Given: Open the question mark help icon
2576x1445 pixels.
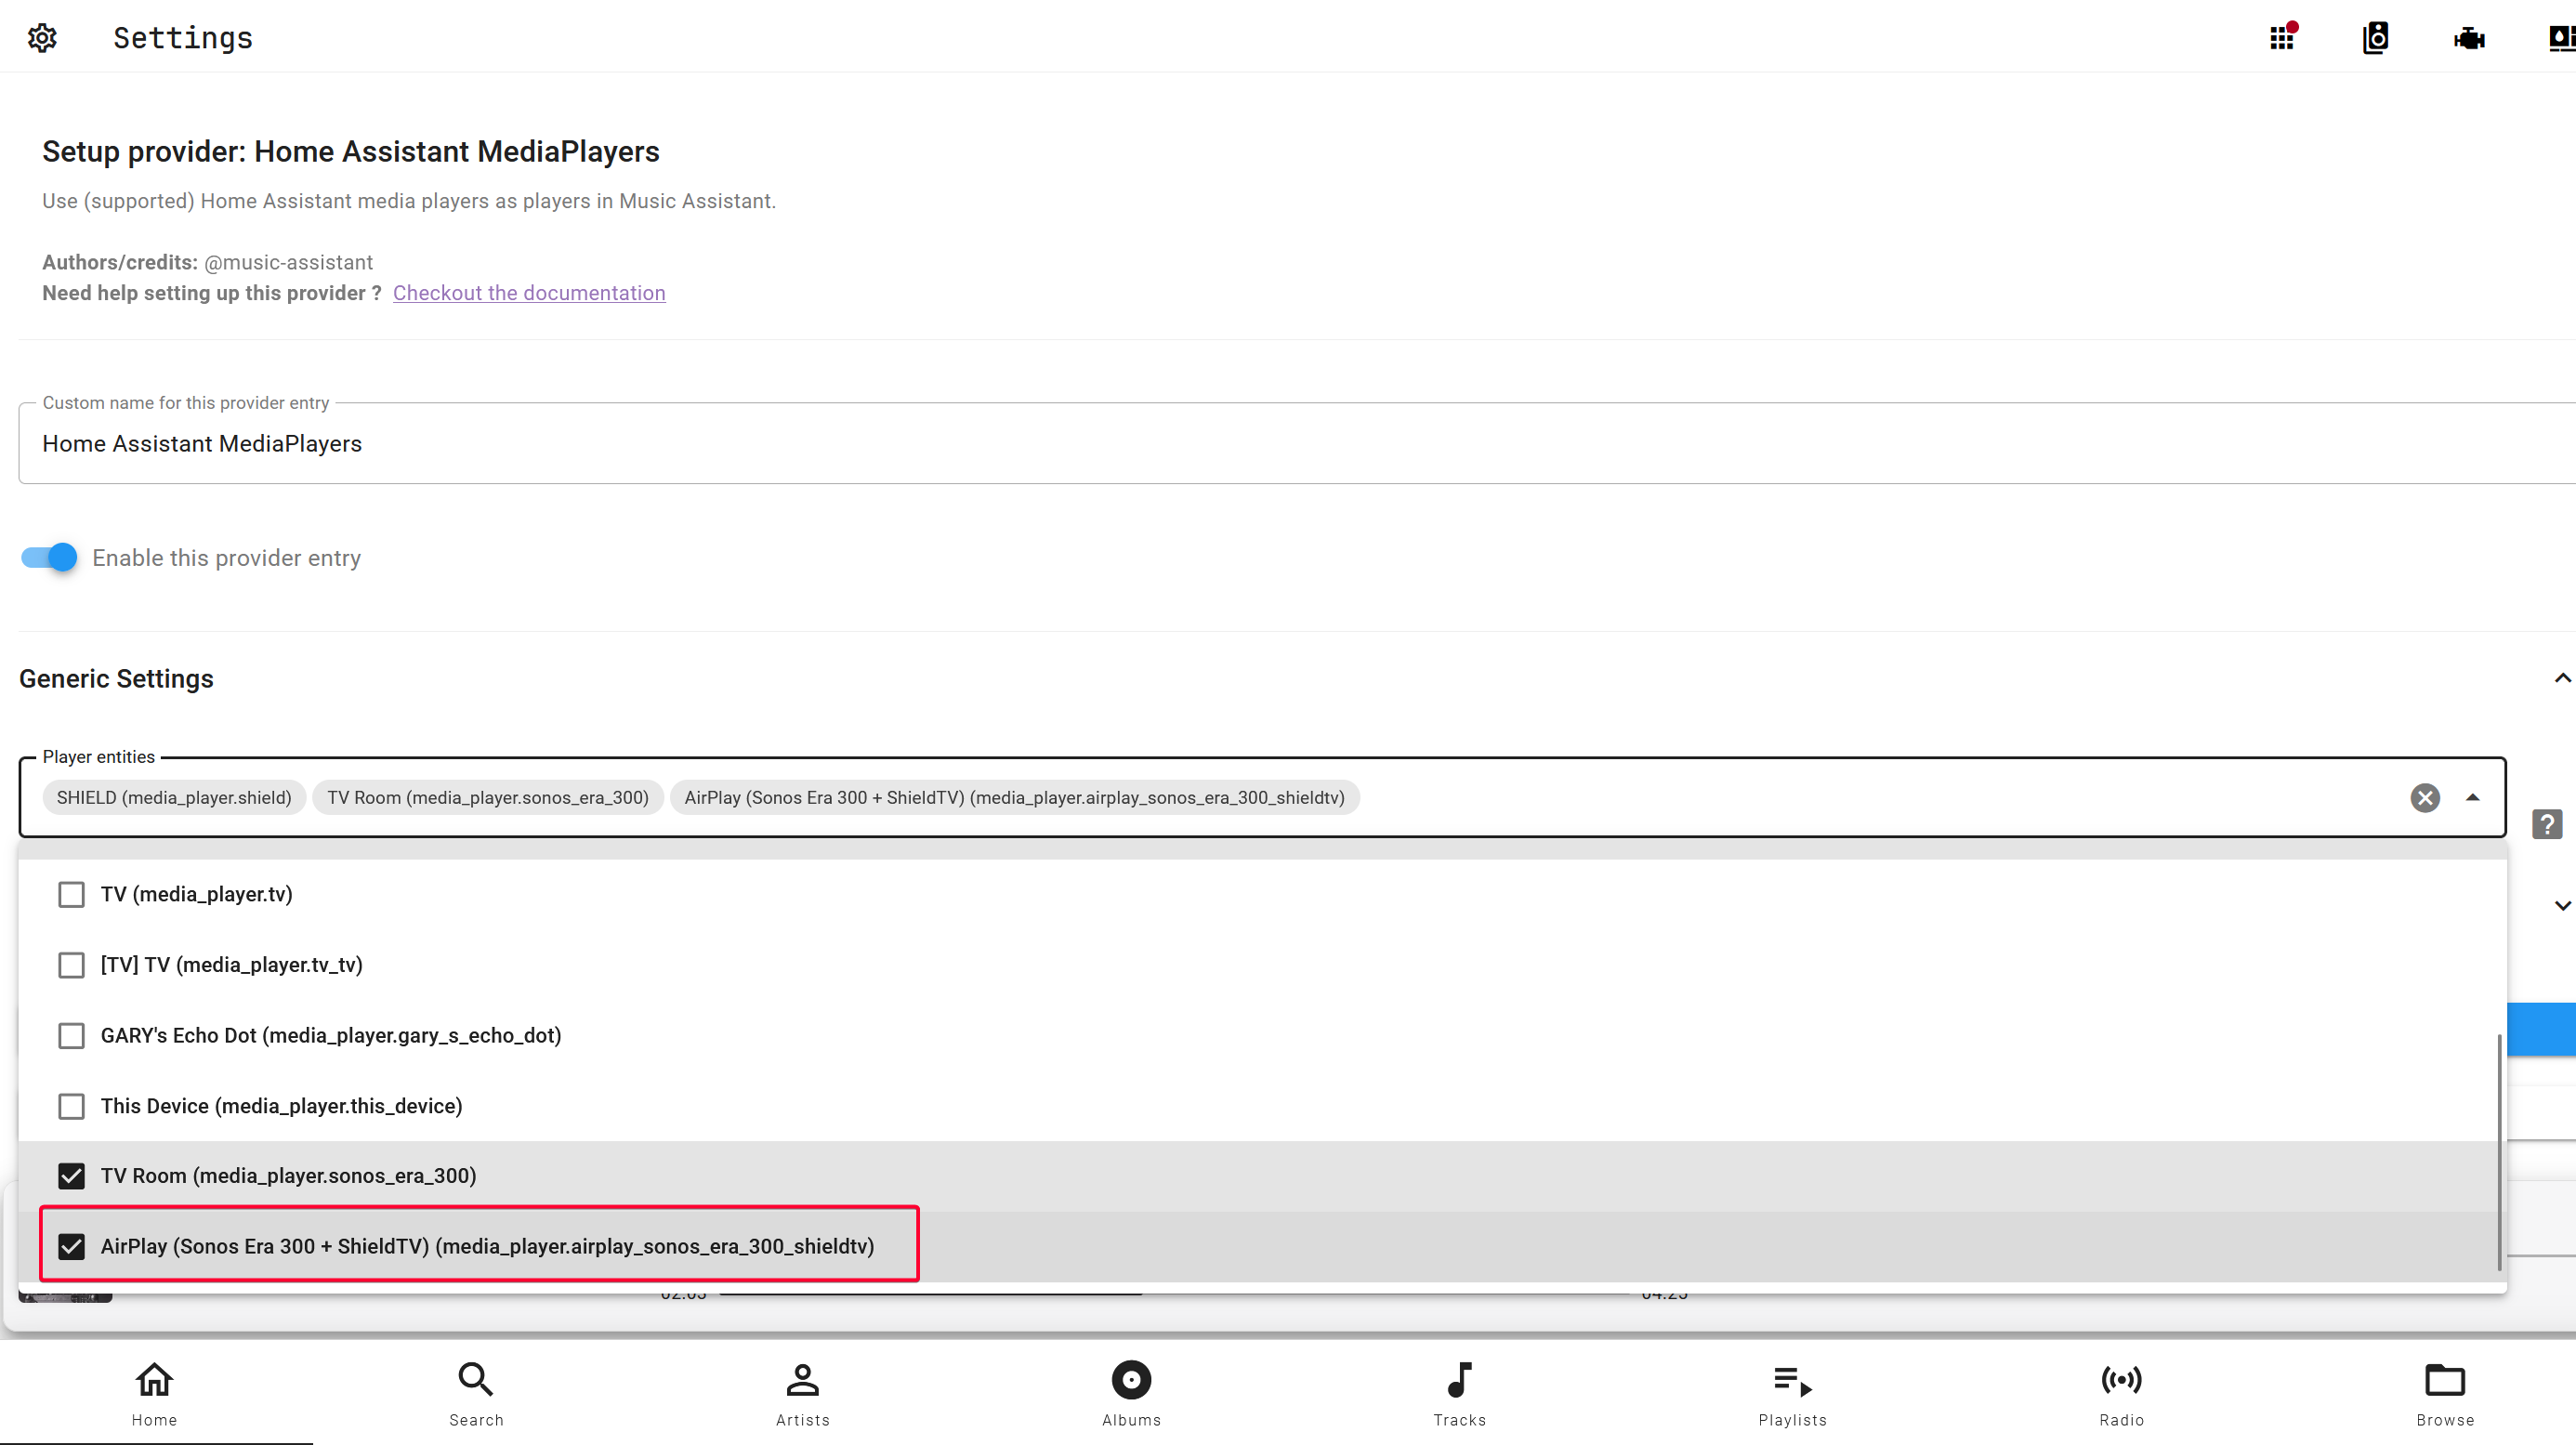Looking at the screenshot, I should (x=2546, y=824).
